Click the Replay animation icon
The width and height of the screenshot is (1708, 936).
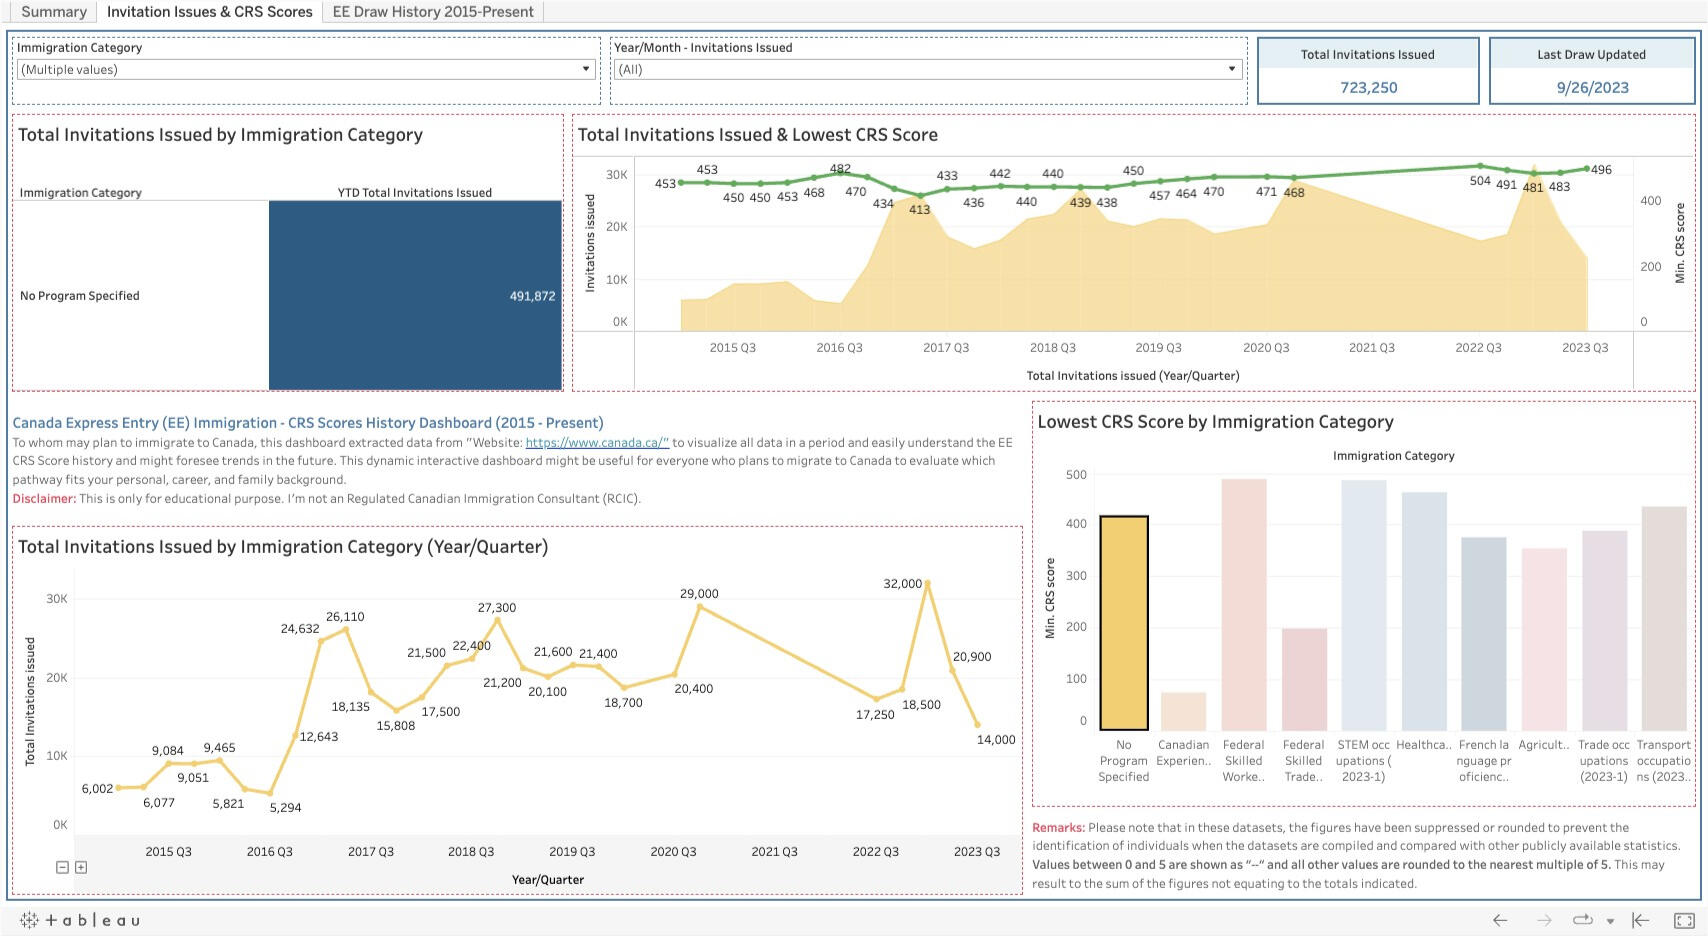pyautogui.click(x=1582, y=920)
